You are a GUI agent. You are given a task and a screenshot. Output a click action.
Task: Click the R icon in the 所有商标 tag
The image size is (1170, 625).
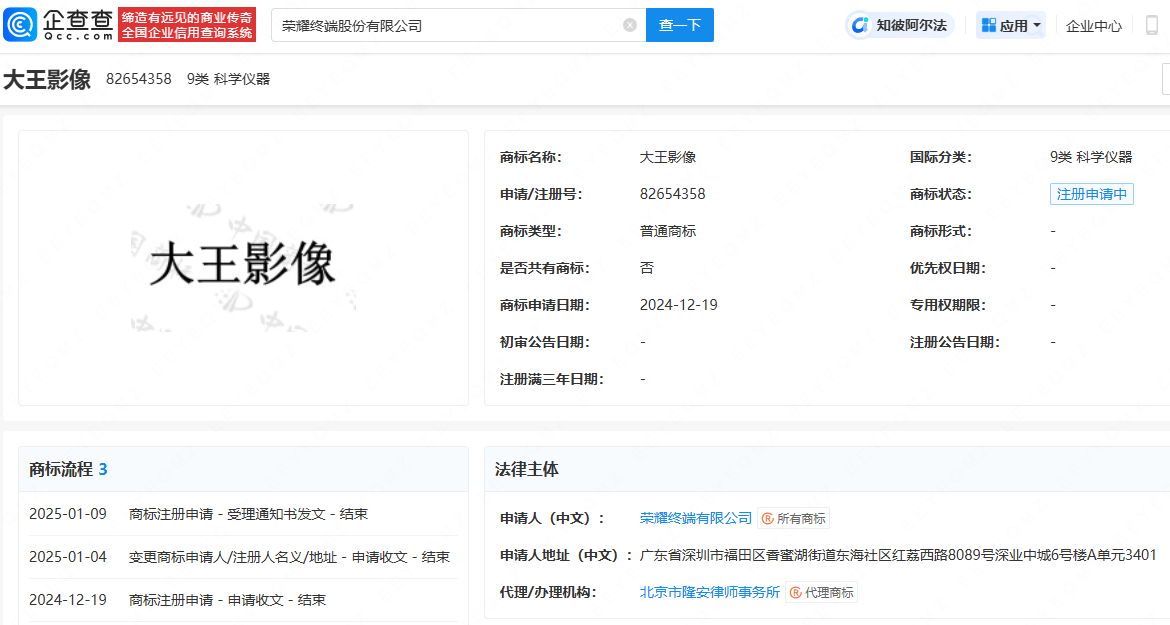pyautogui.click(x=767, y=518)
